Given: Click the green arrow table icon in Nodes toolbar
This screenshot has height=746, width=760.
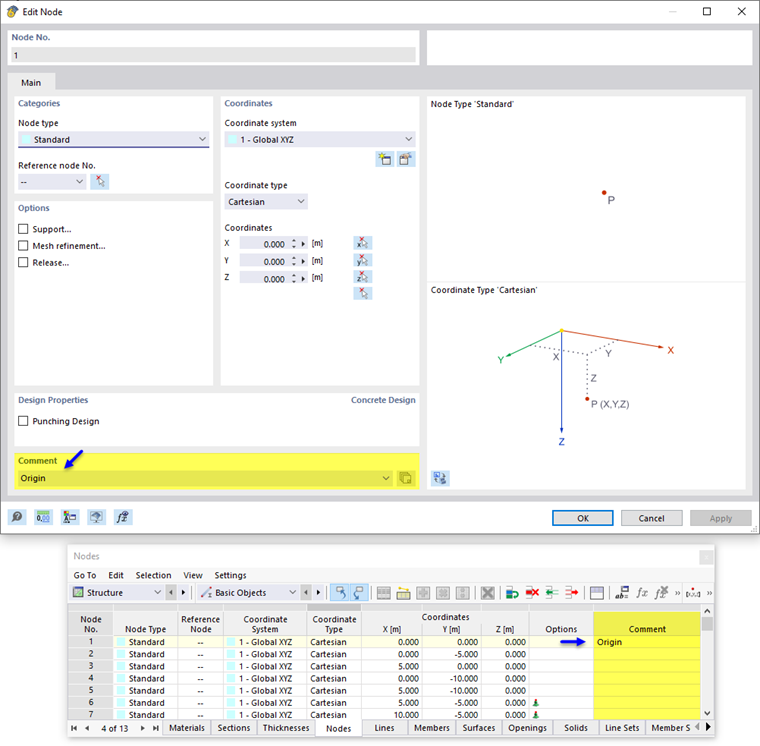Looking at the screenshot, I should [x=512, y=593].
